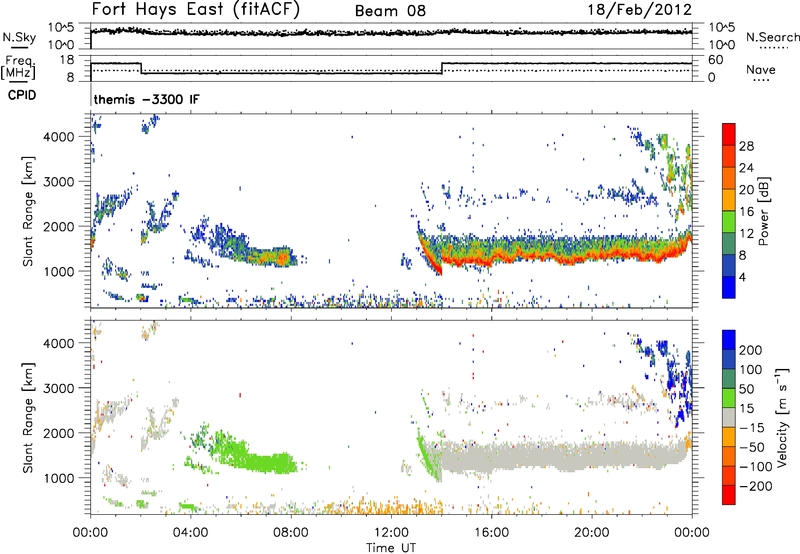Click the N.Search legend label
The height and width of the screenshot is (554, 800).
tap(772, 37)
